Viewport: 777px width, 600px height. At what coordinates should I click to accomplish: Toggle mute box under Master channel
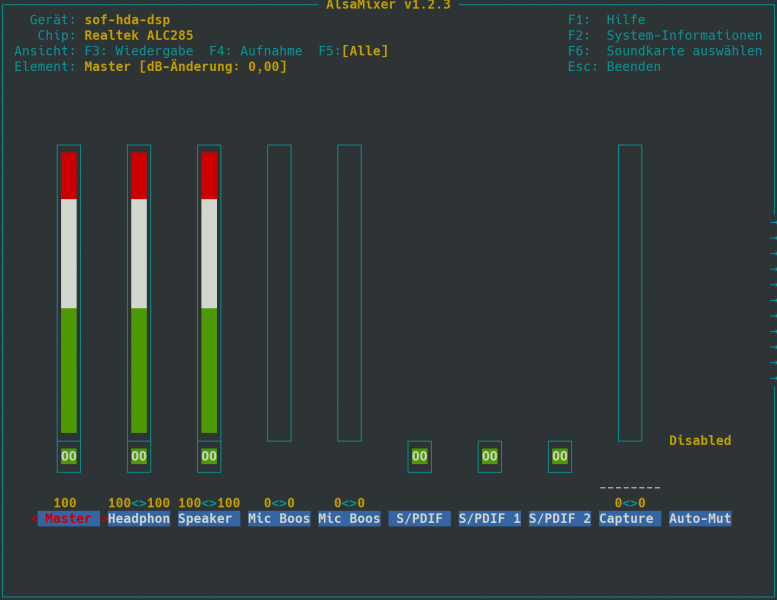[69, 456]
